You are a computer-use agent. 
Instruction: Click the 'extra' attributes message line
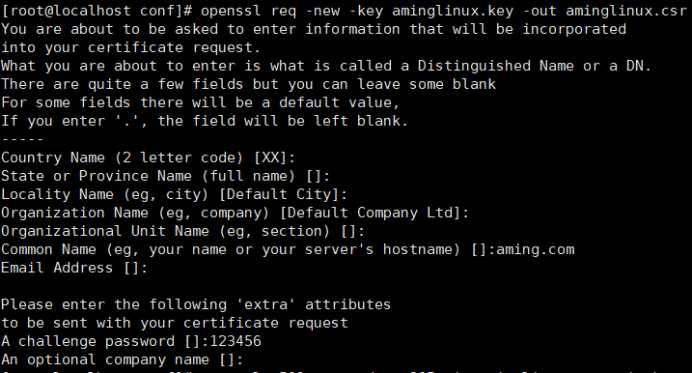click(196, 305)
